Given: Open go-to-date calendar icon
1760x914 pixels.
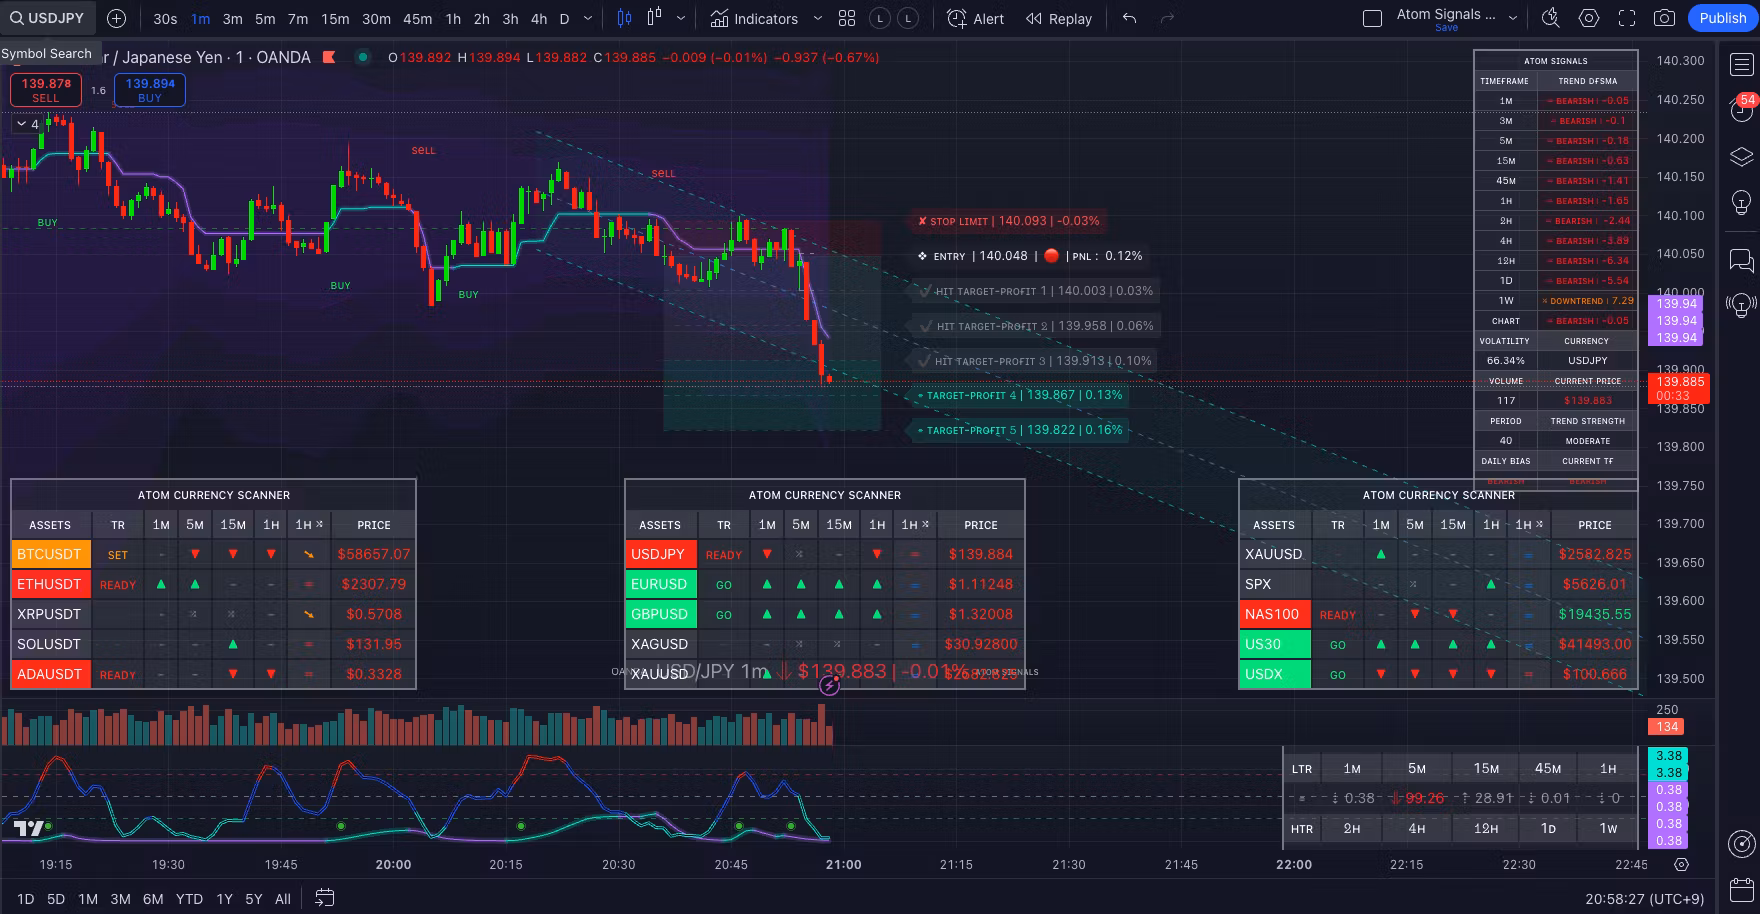Looking at the screenshot, I should click(x=324, y=898).
